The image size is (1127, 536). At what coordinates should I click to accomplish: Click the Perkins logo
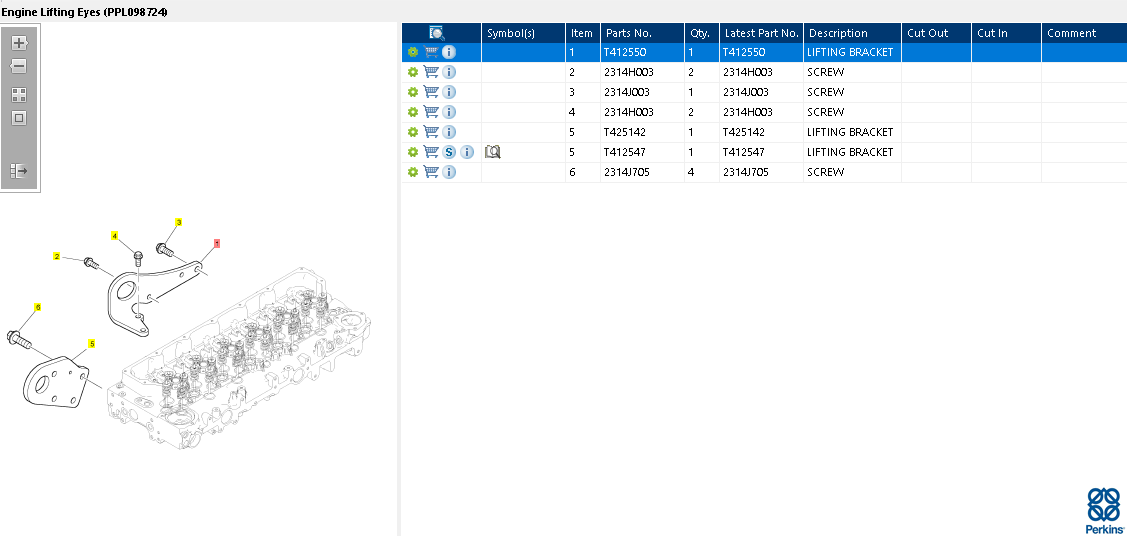[x=1103, y=510]
